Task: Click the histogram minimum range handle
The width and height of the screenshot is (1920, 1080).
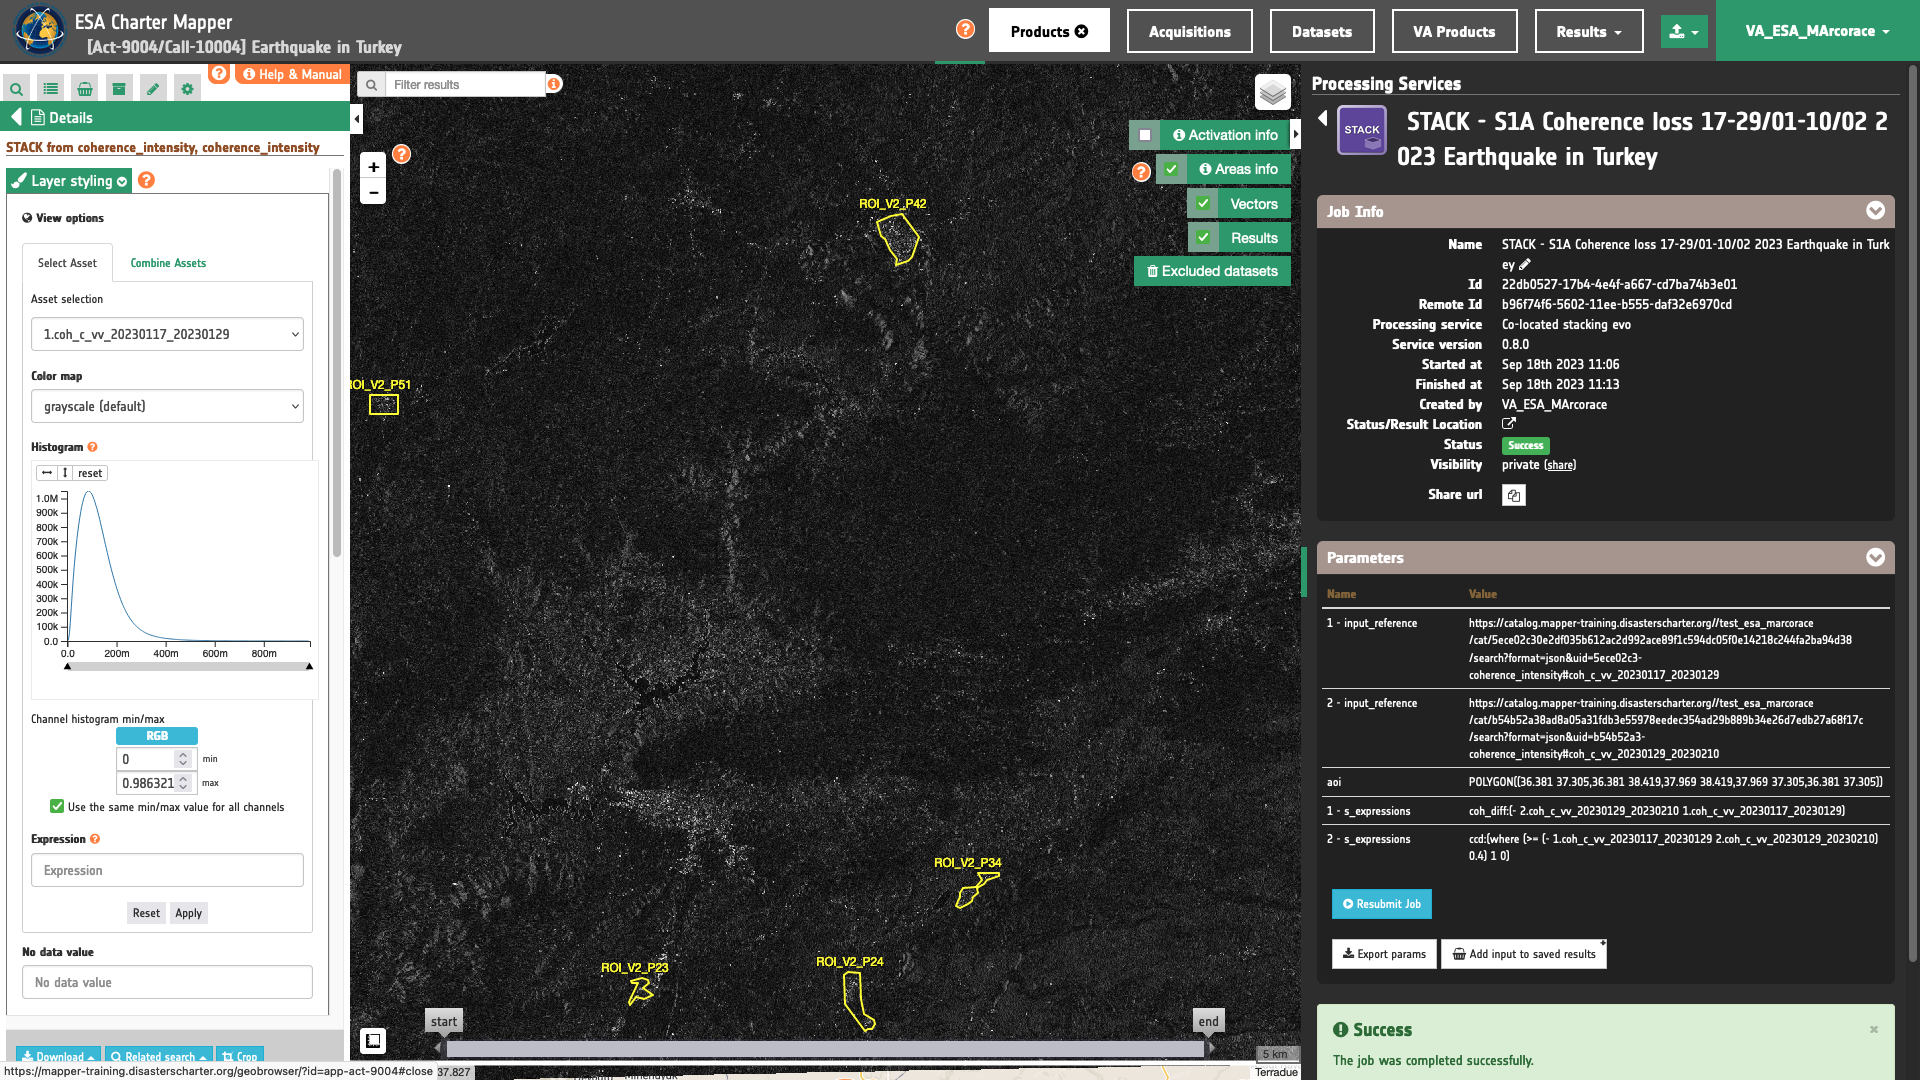Action: pos(68,666)
